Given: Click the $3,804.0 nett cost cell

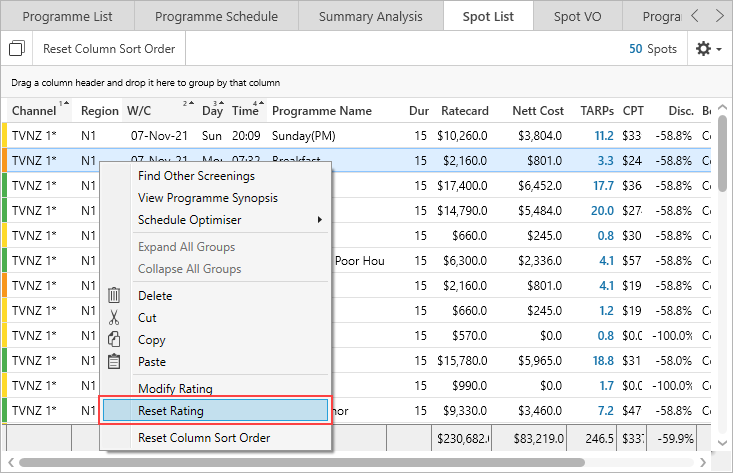Looking at the screenshot, I should coord(540,136).
